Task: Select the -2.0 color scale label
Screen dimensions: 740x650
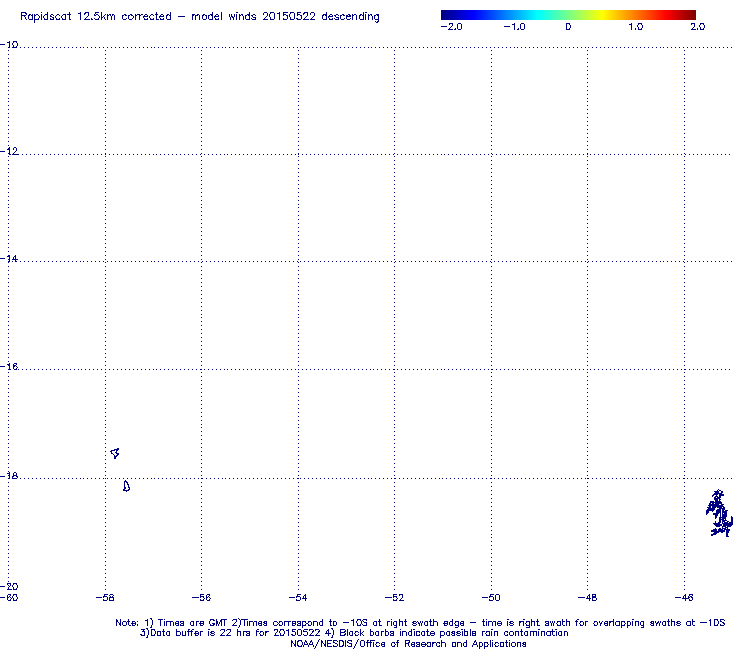Action: [x=452, y=27]
